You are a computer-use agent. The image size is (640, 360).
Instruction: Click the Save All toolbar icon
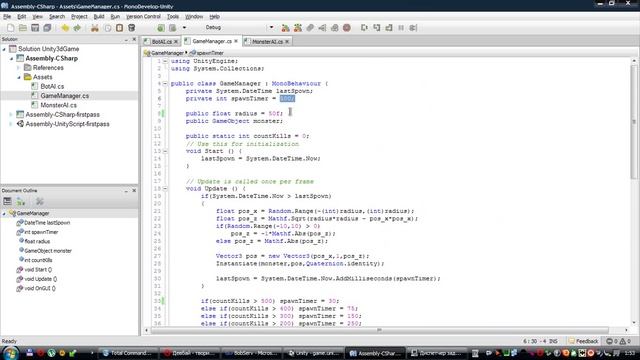pos(47,28)
